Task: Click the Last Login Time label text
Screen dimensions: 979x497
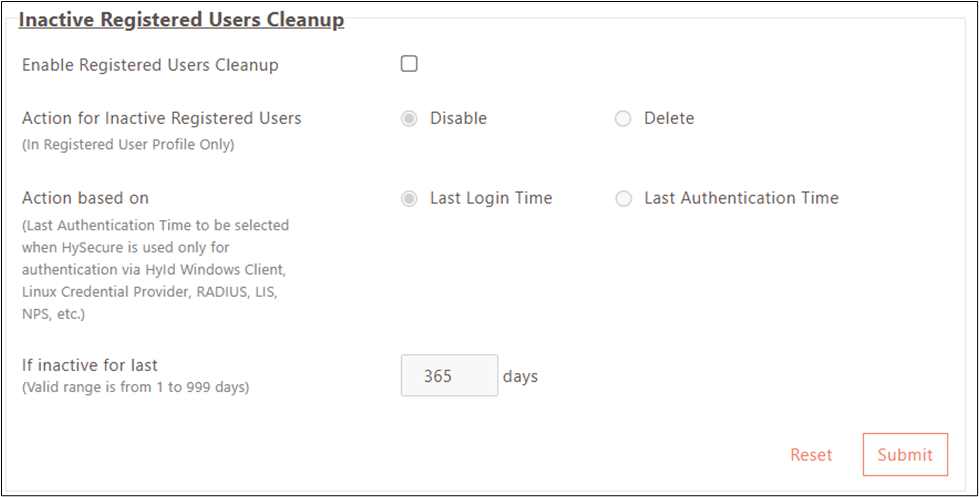Action: coord(491,199)
